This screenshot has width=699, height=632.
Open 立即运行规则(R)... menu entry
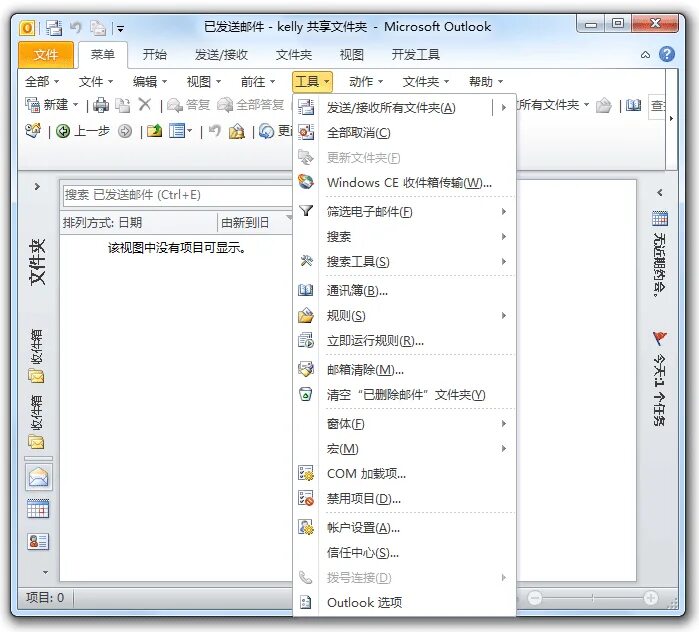point(404,341)
